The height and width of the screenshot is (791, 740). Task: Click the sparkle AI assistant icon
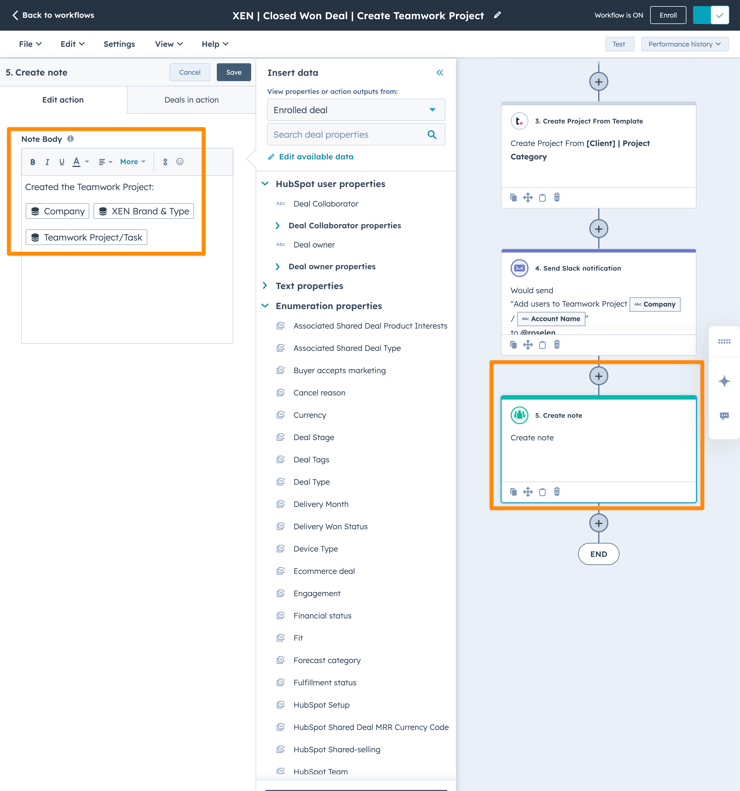pos(724,381)
